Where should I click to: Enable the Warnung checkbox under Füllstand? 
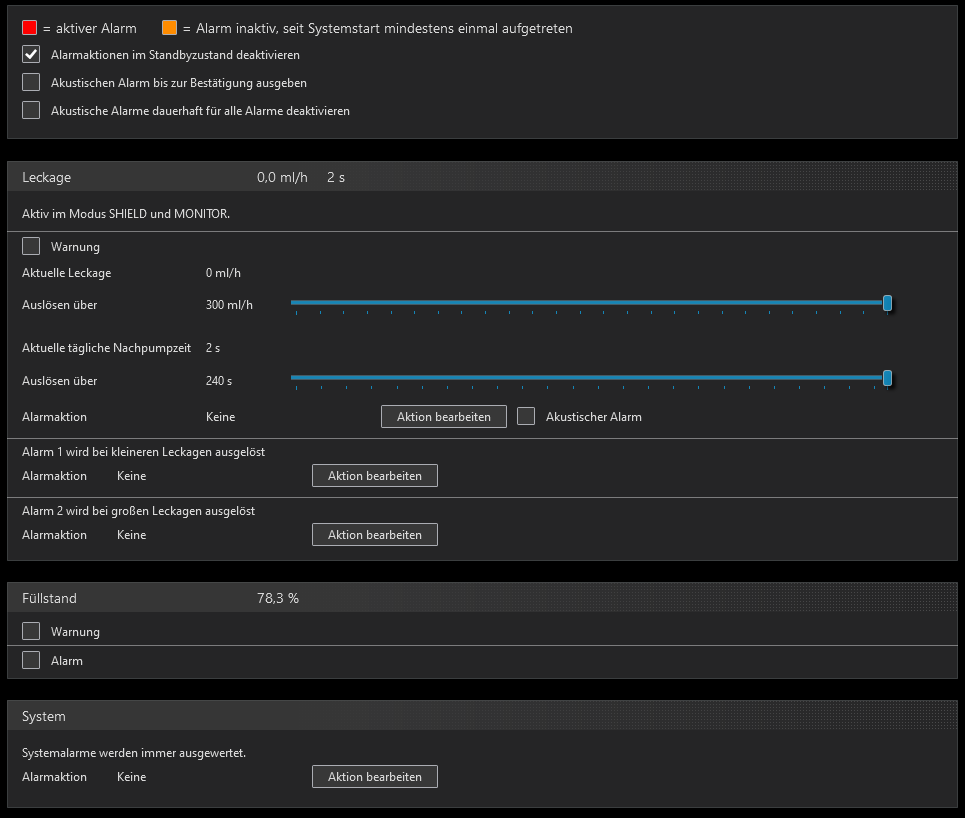tap(31, 631)
